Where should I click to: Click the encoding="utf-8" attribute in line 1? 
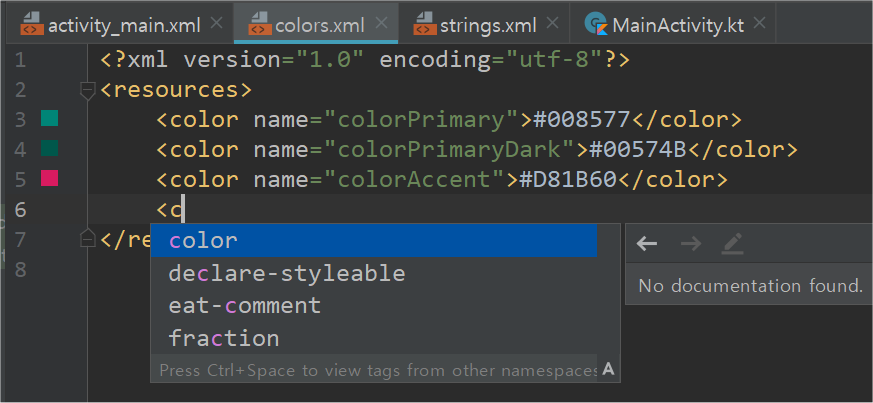[x=490, y=60]
